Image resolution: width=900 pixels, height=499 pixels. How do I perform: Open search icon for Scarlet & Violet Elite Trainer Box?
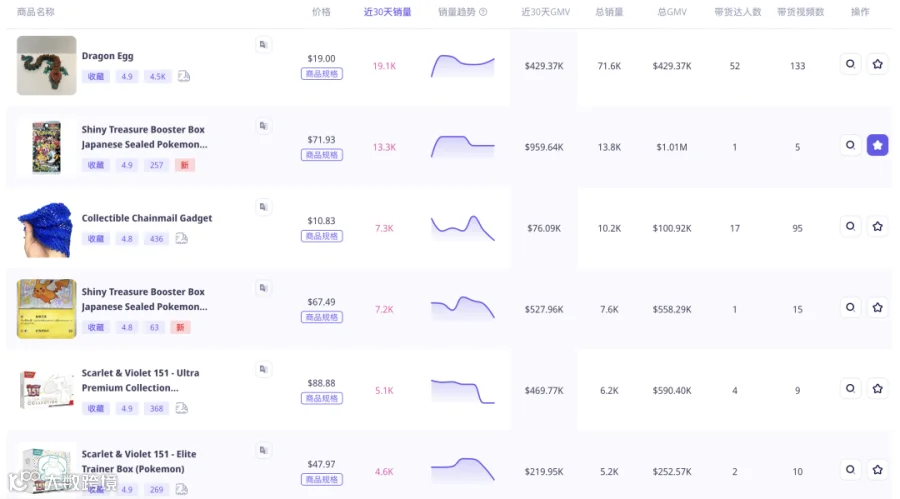(850, 470)
